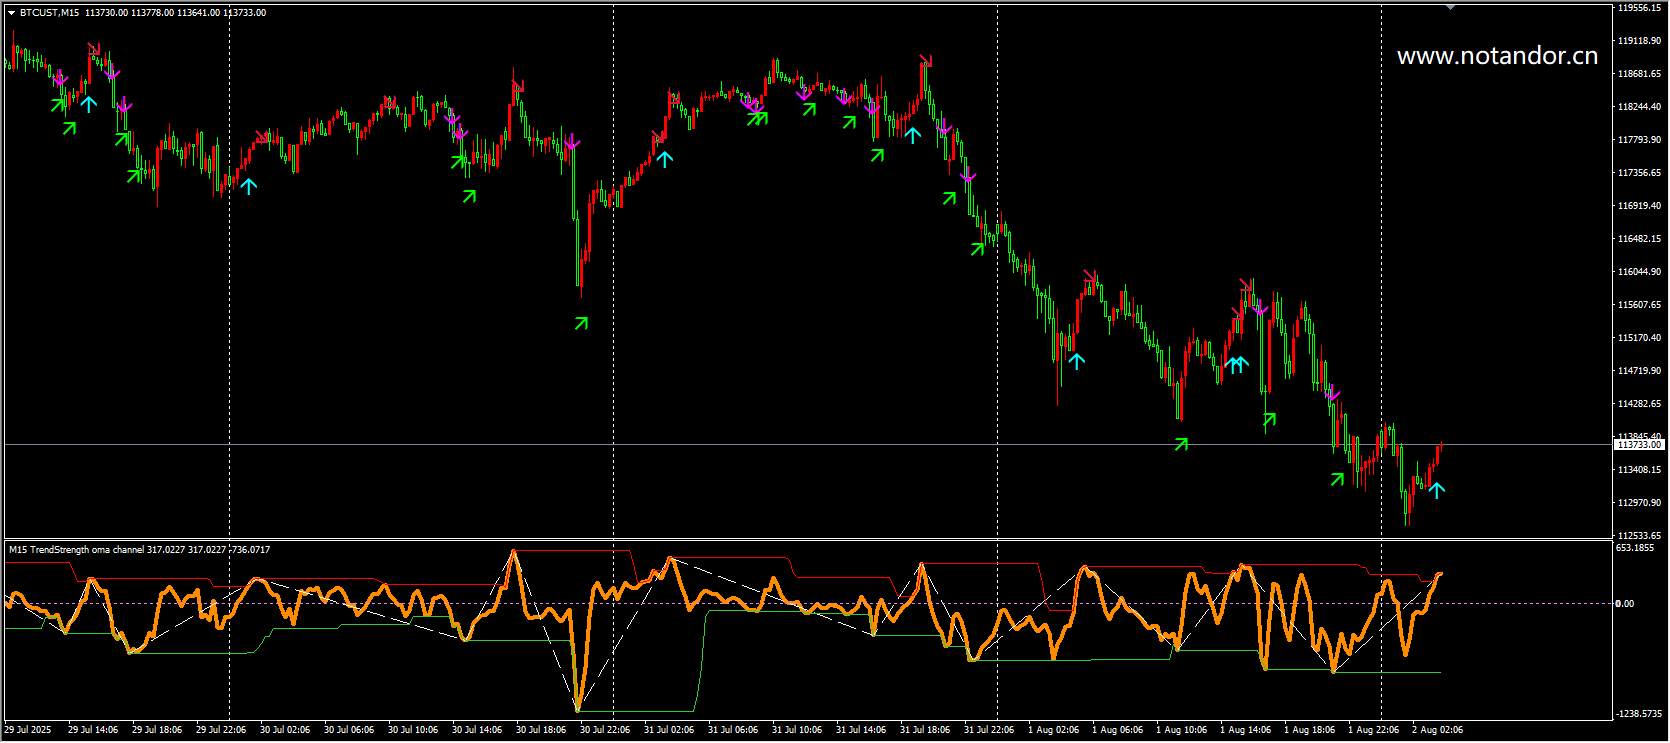Image resolution: width=1670 pixels, height=743 pixels.
Task: Click time axis label 1 Aug 14:06
Action: (x=1245, y=730)
